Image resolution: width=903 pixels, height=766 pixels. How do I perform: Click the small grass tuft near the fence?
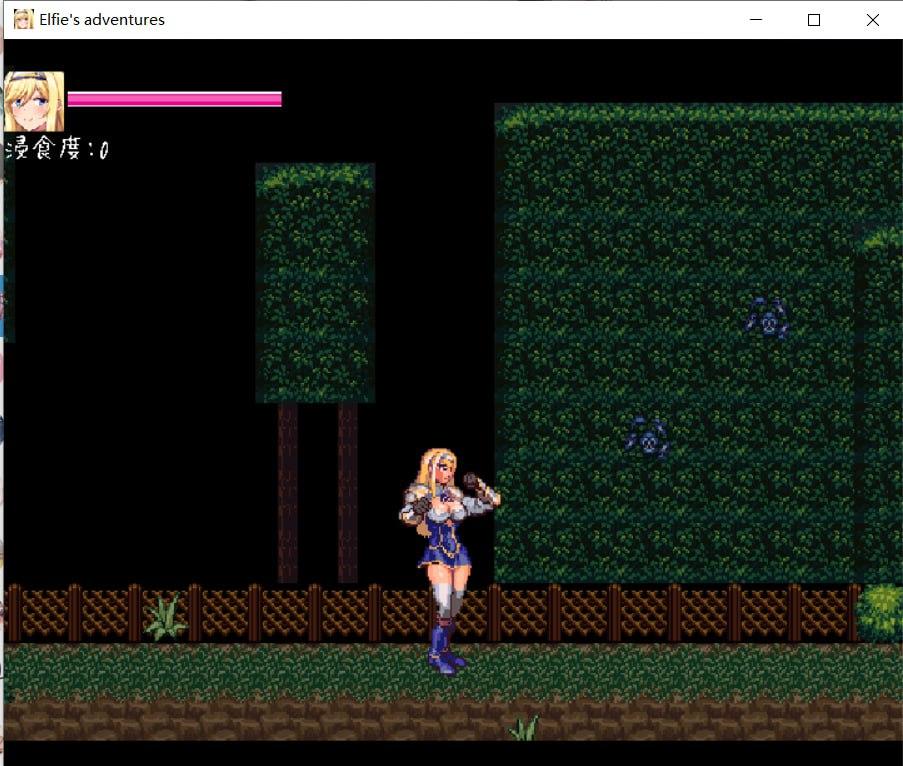click(x=165, y=618)
